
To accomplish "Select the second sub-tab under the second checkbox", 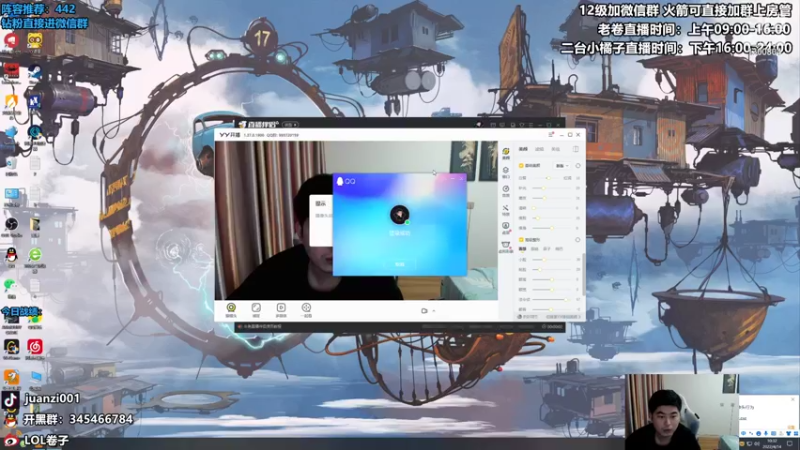I will pos(534,248).
